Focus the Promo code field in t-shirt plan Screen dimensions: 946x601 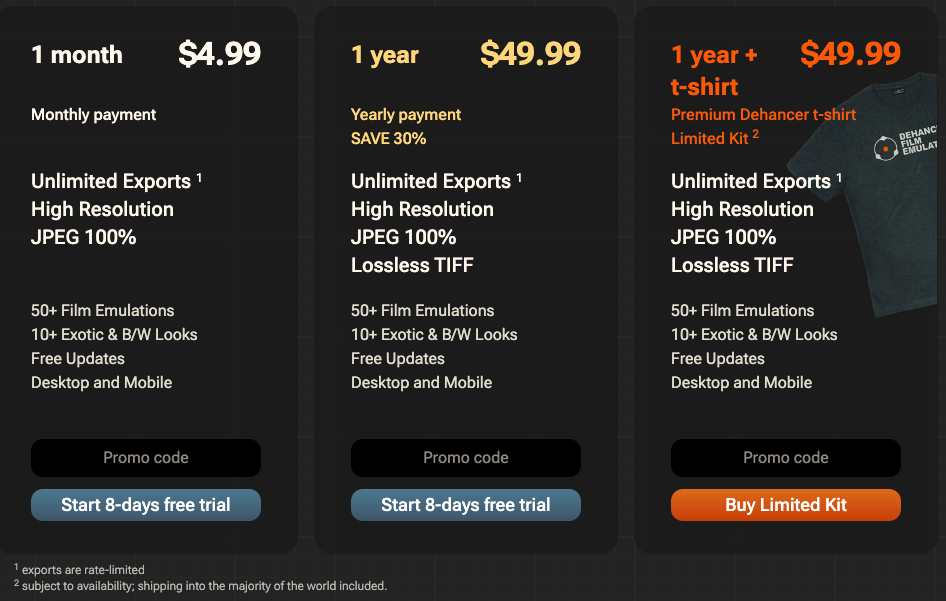tap(786, 458)
